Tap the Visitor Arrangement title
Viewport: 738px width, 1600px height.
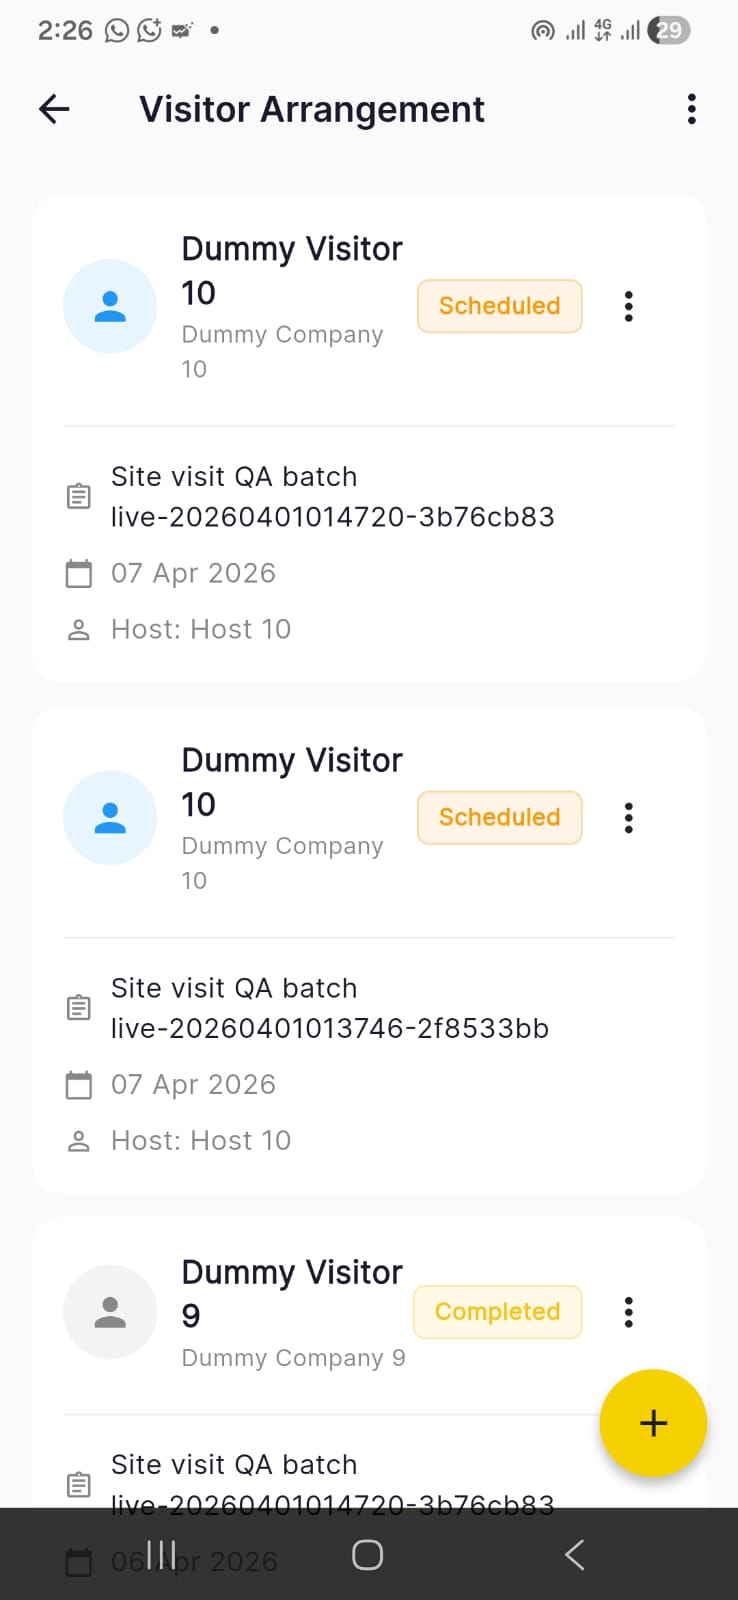[x=311, y=109]
